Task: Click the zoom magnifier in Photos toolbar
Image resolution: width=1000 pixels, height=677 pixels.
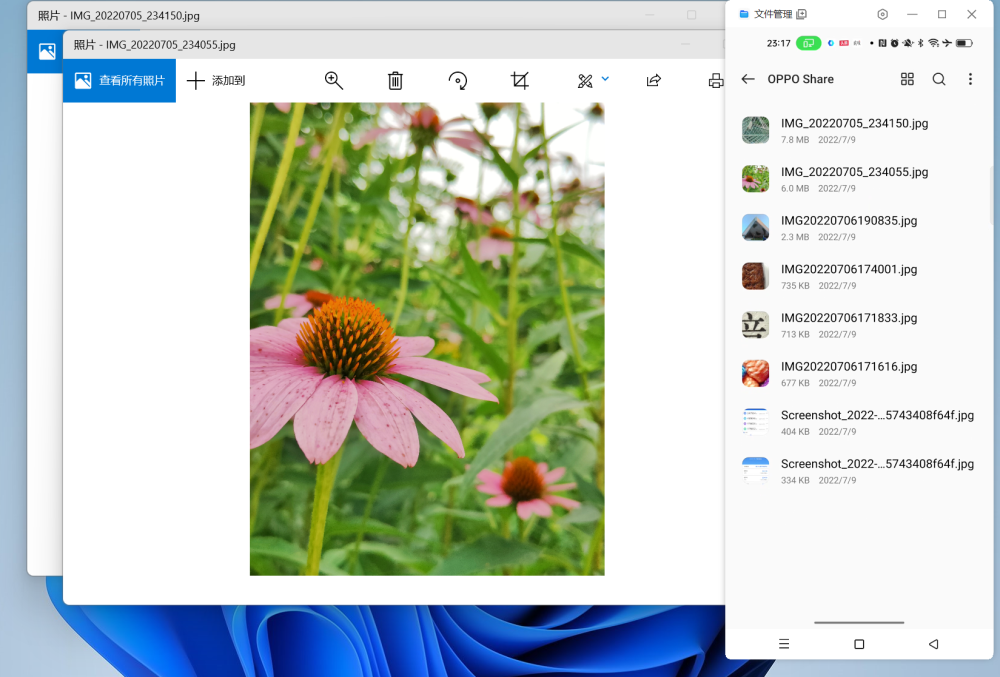Action: click(334, 81)
